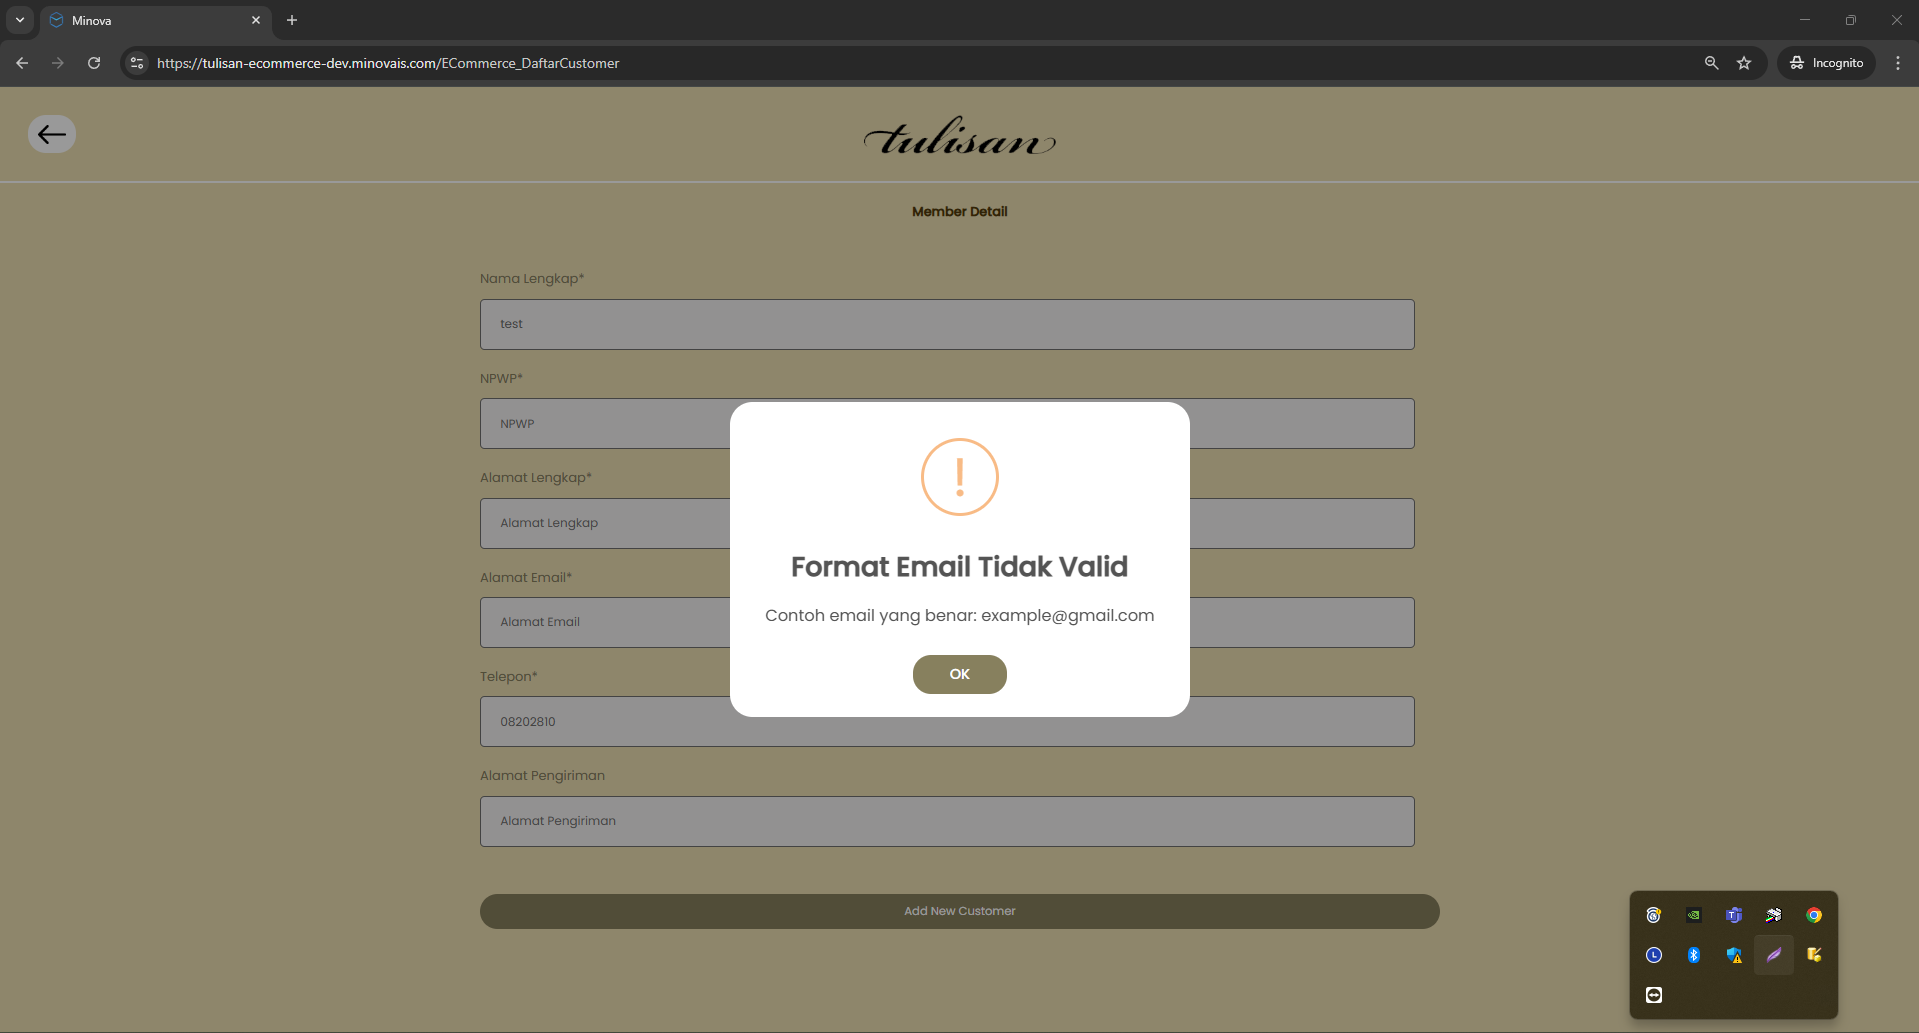Select the Minova browser tab

coord(156,20)
